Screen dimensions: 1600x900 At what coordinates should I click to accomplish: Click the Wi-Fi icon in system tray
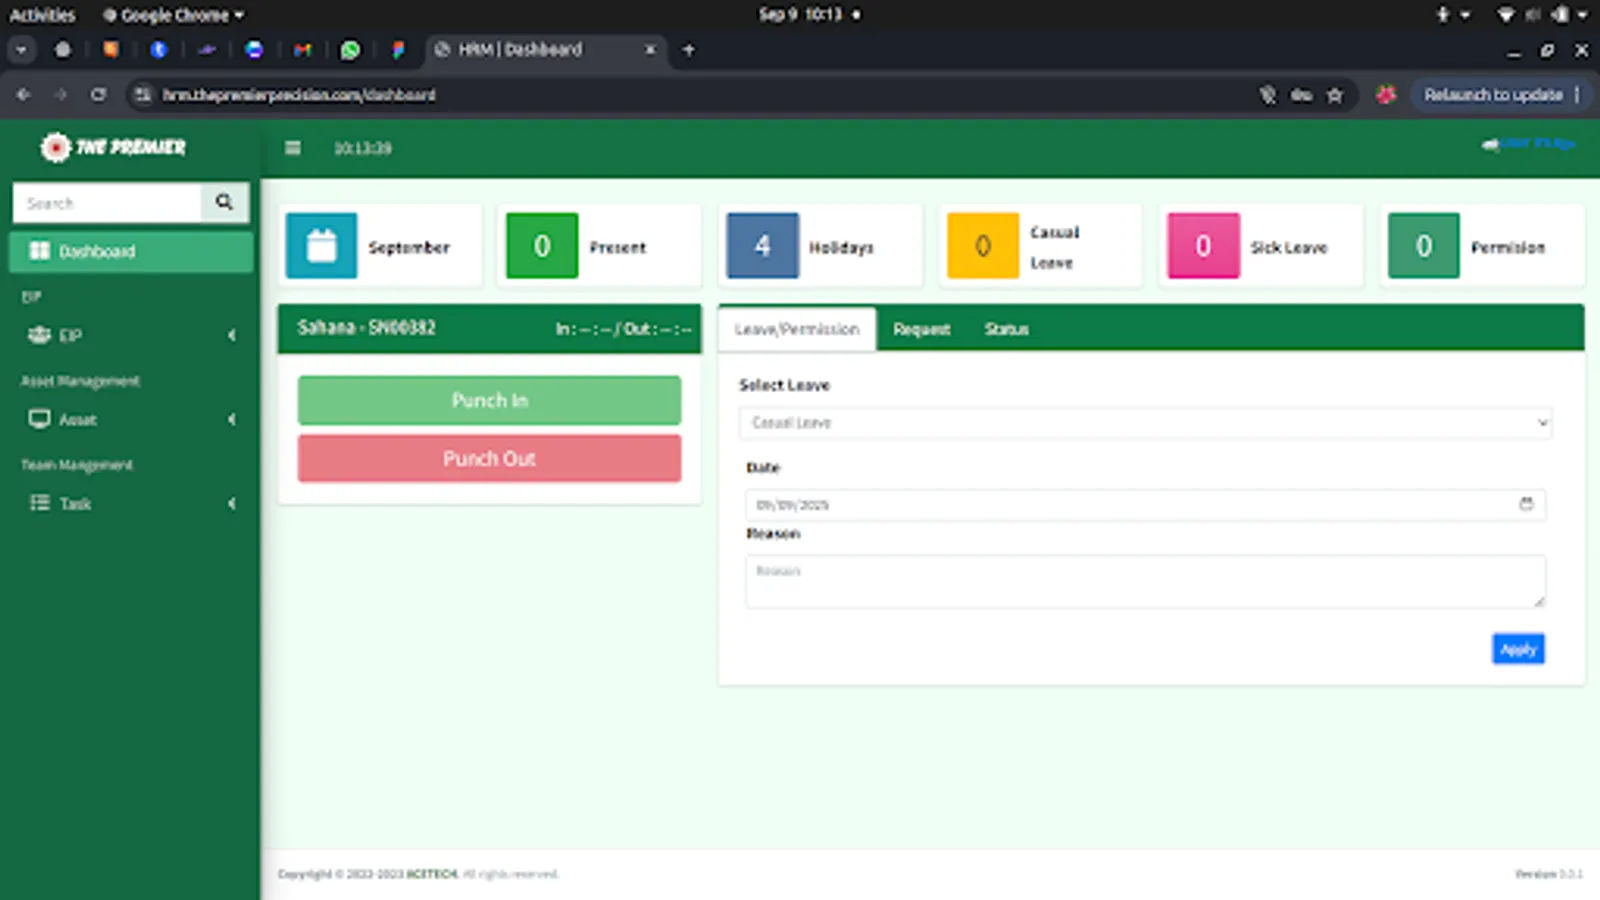coord(1505,14)
